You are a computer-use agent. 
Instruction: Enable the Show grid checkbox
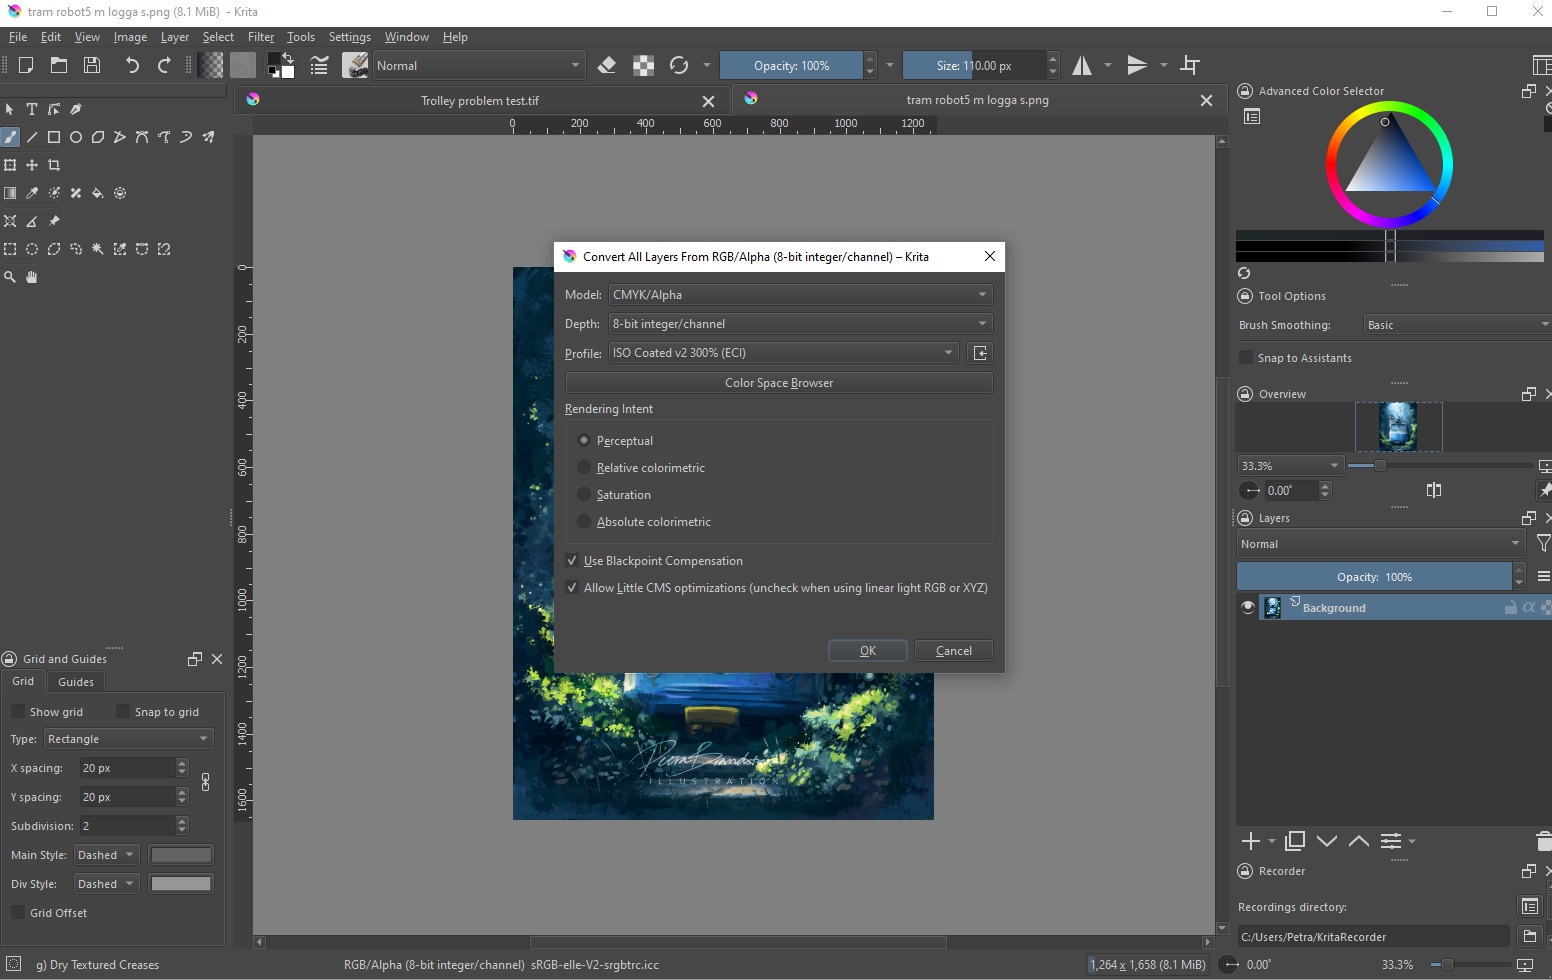(18, 711)
